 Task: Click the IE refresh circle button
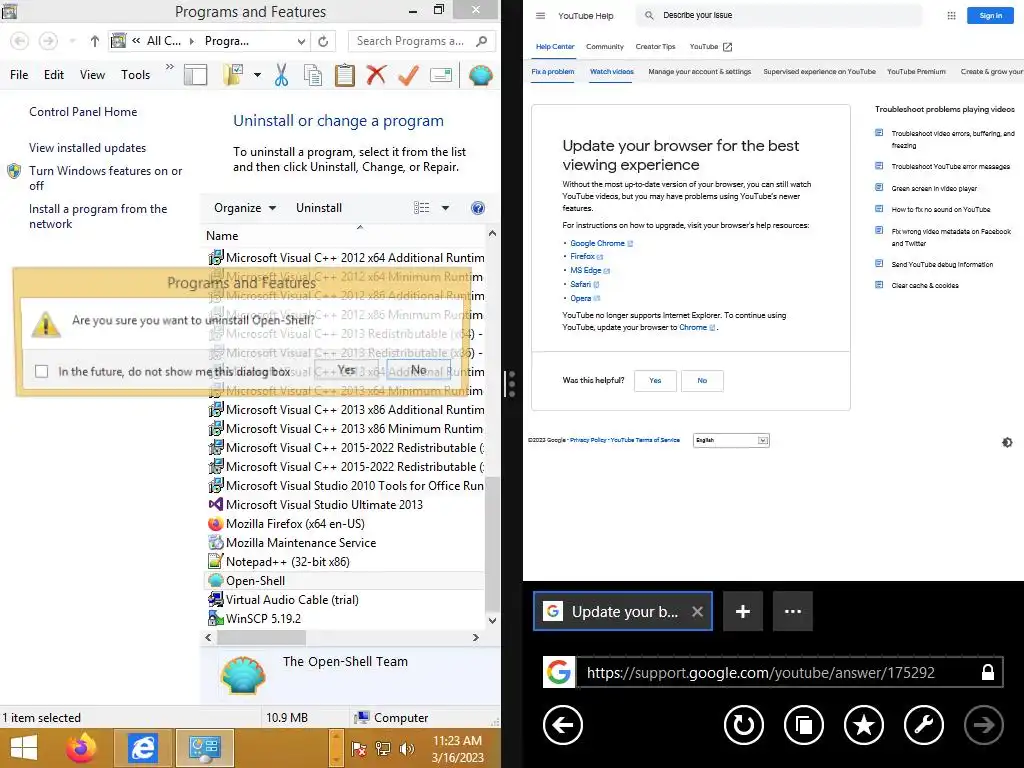pos(744,725)
